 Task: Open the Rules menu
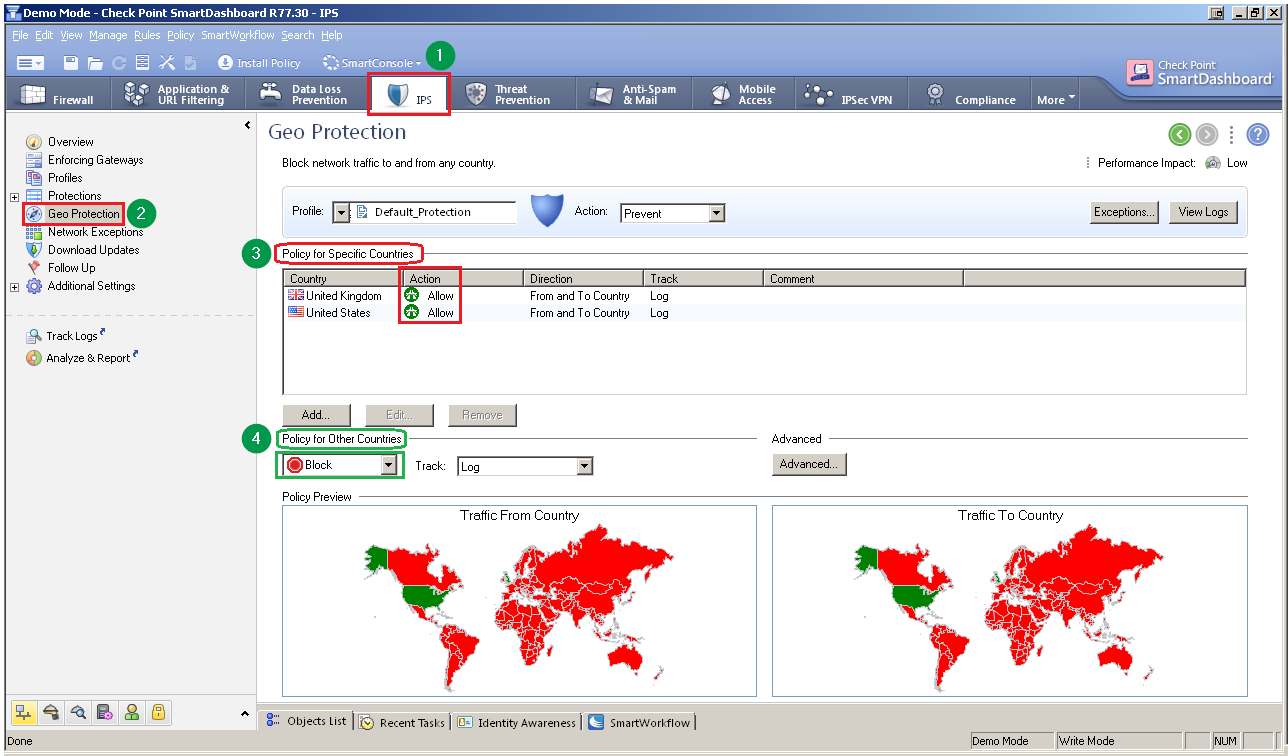(147, 35)
